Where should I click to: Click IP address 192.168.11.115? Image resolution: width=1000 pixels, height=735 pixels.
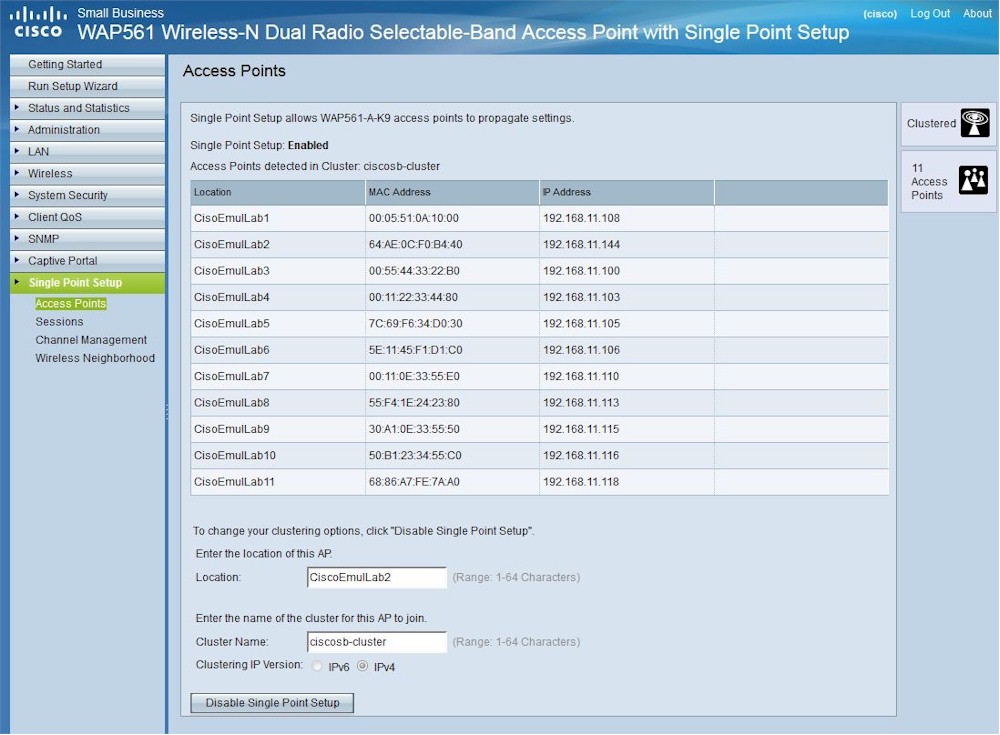[581, 429]
